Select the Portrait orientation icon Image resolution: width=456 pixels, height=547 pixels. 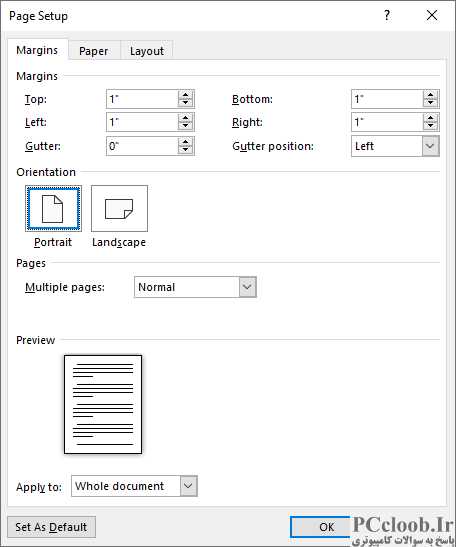[x=53, y=208]
